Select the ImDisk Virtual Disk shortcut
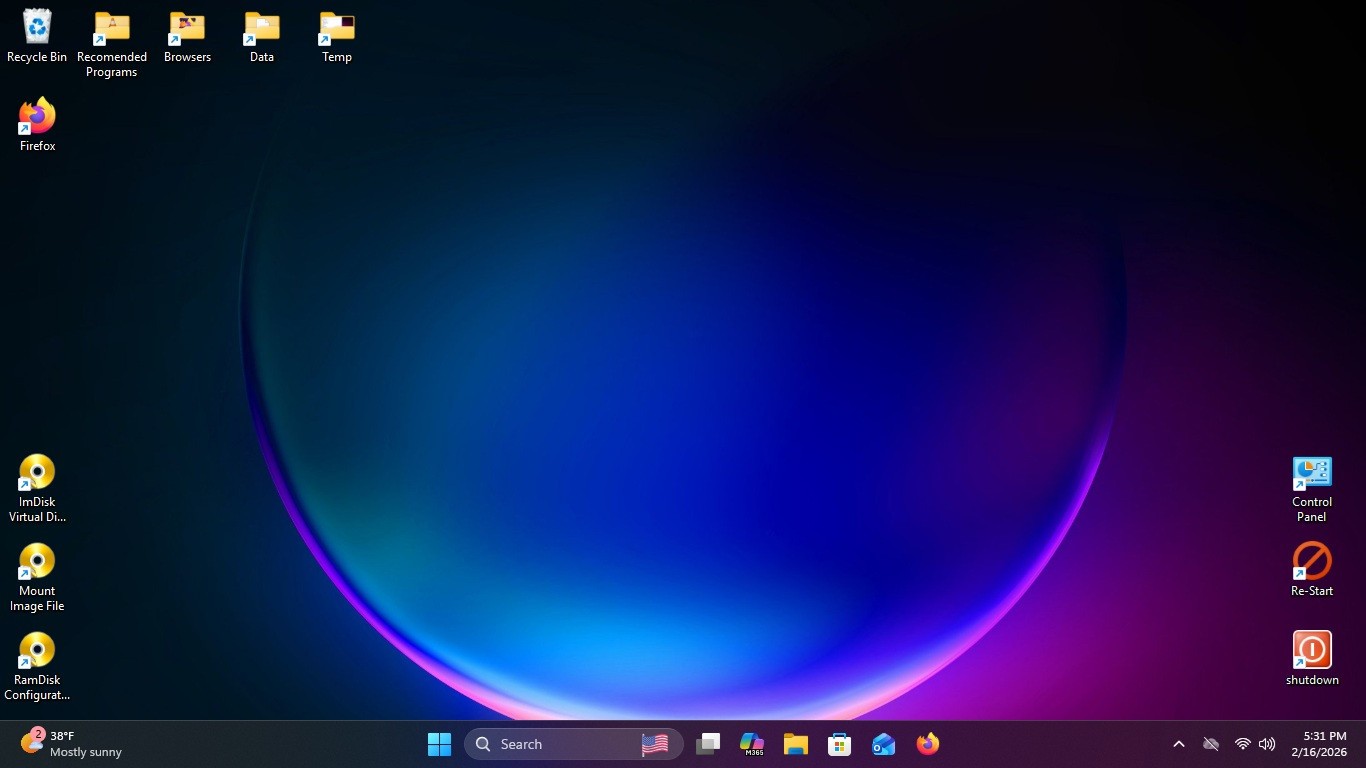Viewport: 1366px width, 768px height. pyautogui.click(x=37, y=489)
